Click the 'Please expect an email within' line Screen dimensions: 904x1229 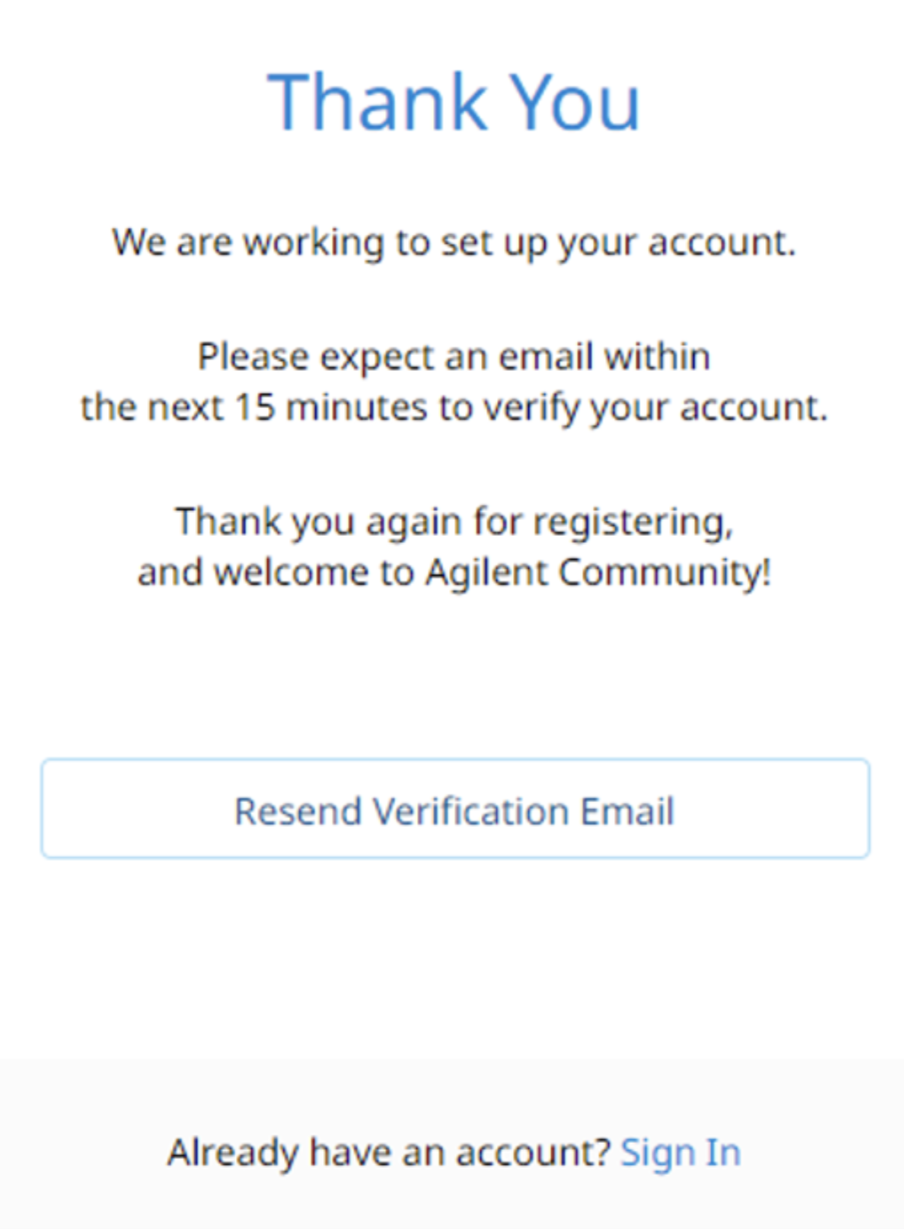coord(453,357)
